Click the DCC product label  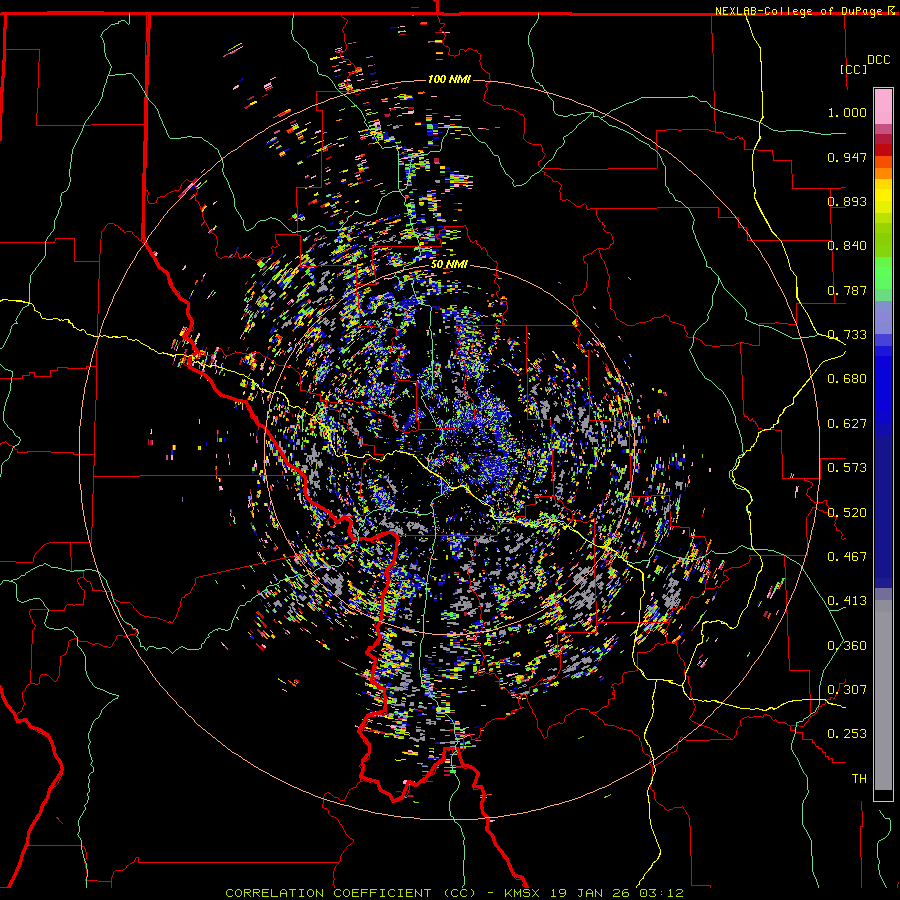(x=878, y=60)
